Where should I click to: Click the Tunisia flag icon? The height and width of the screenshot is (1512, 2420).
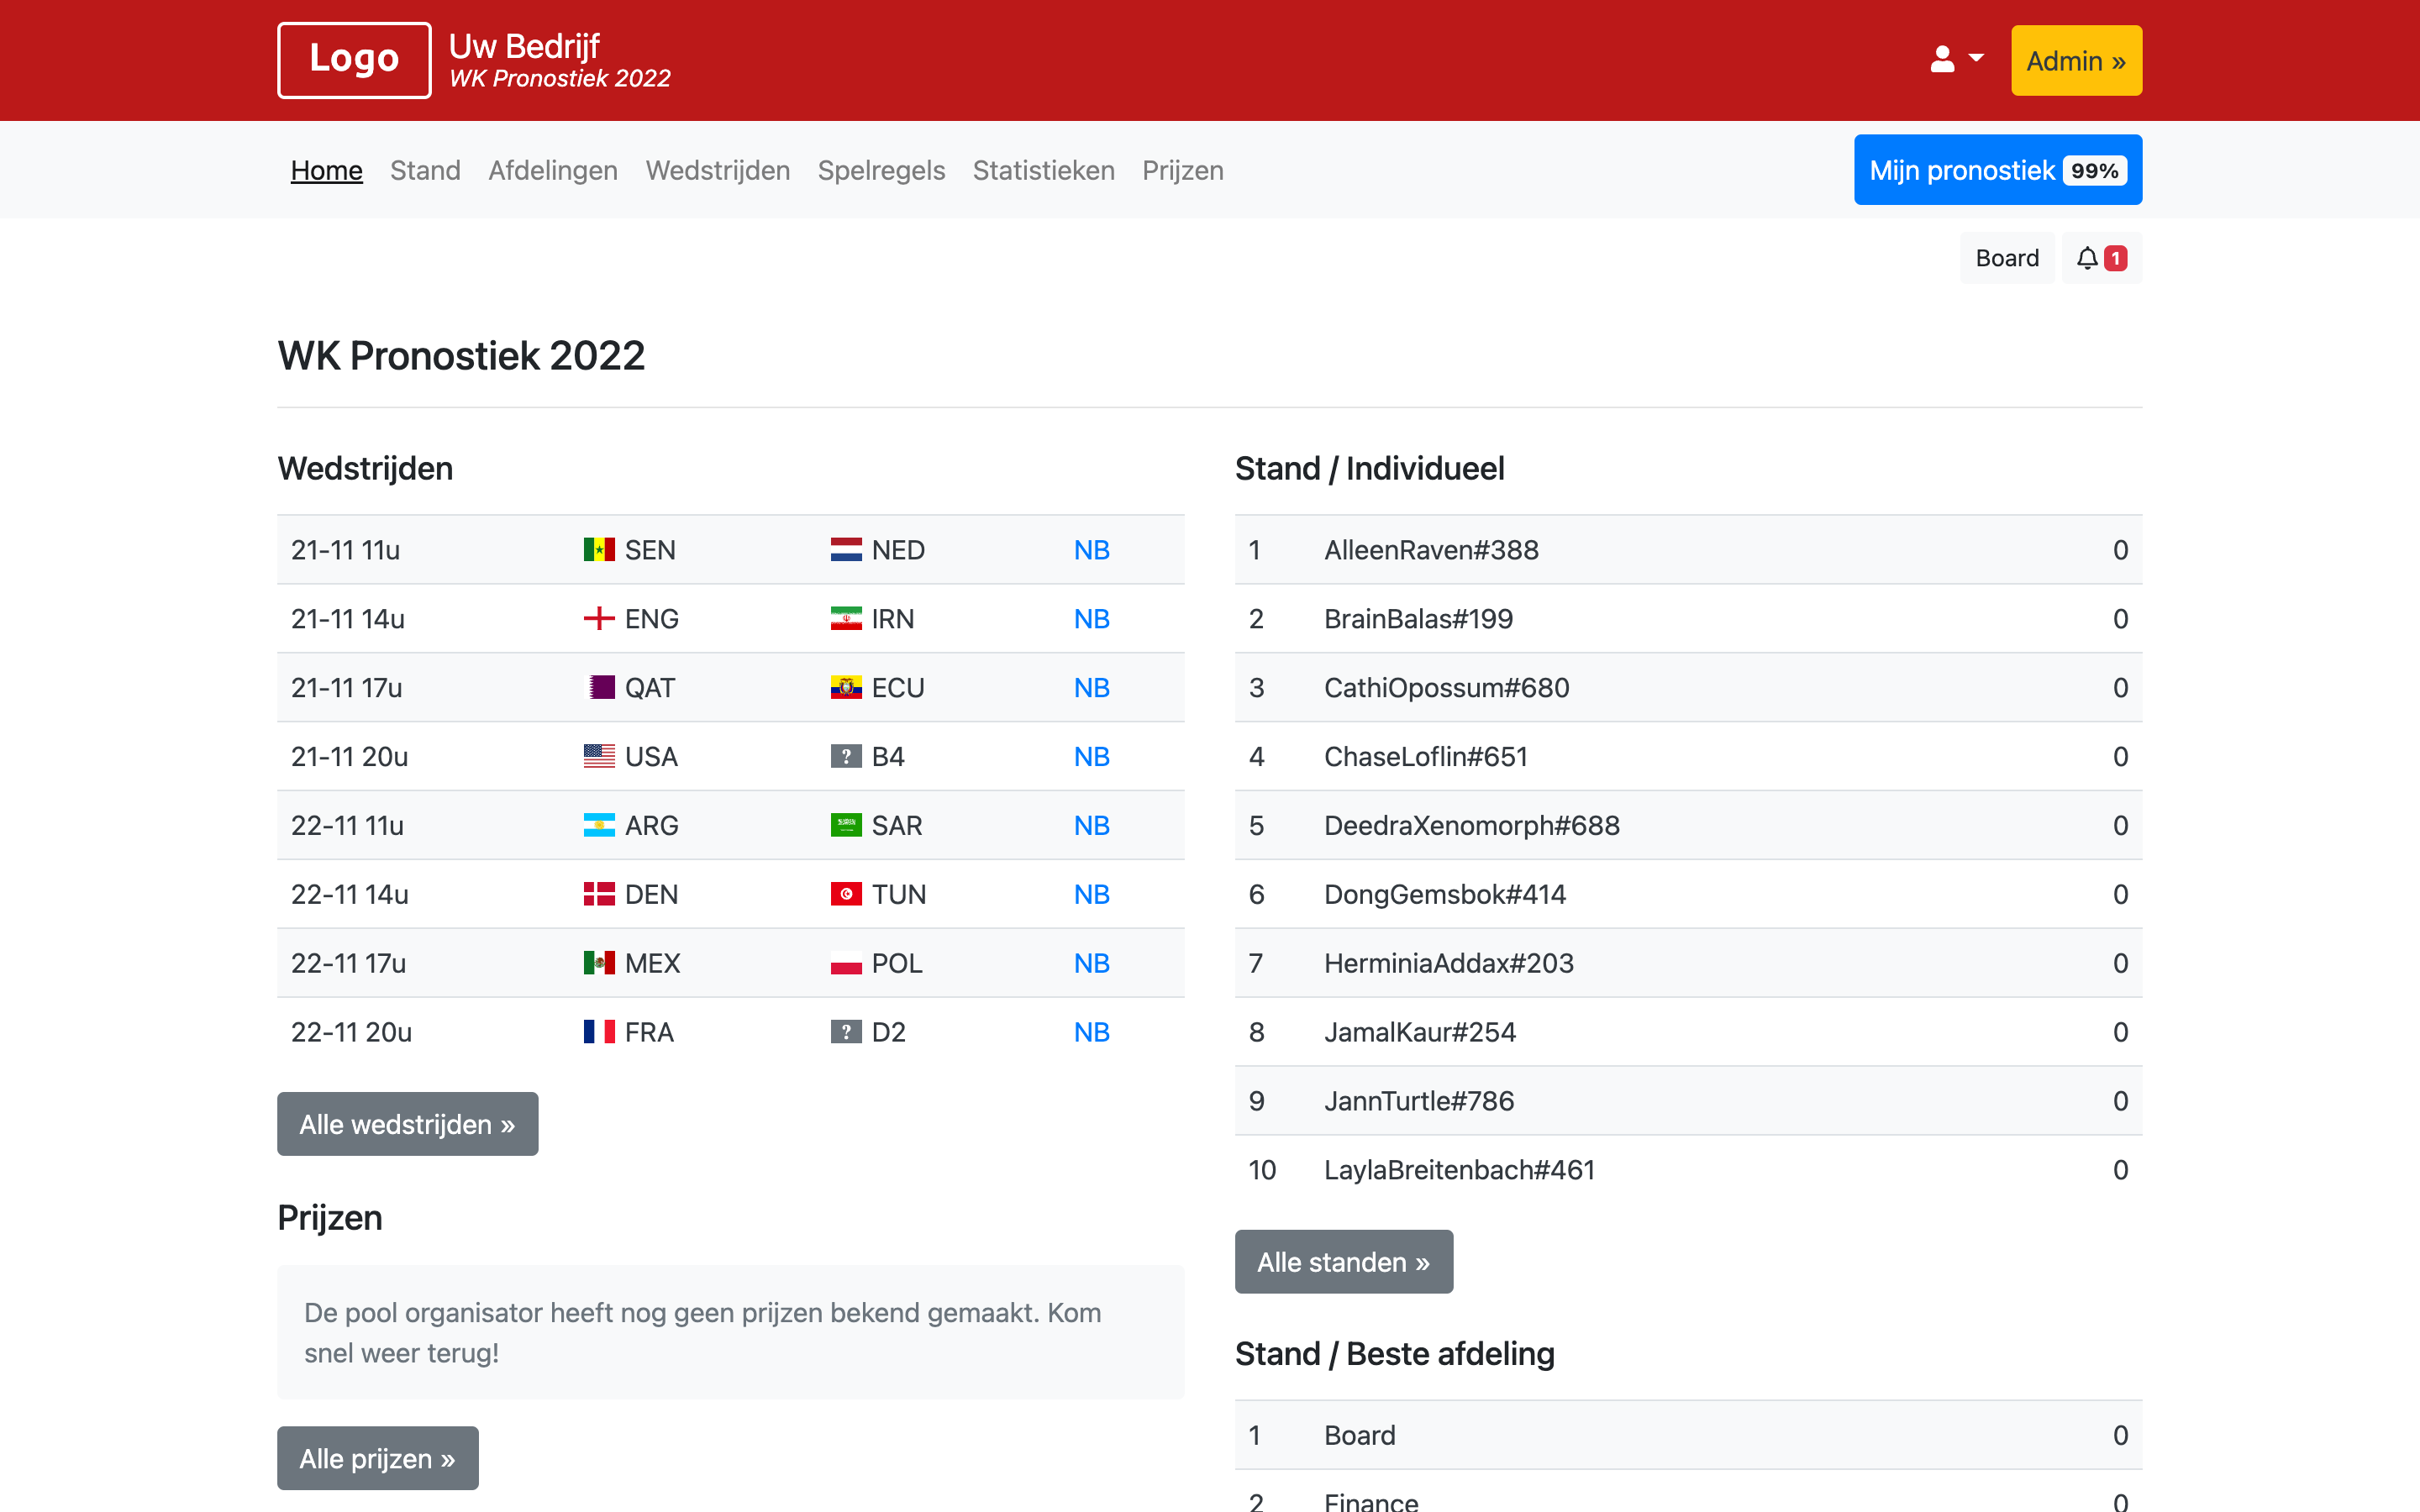(846, 894)
